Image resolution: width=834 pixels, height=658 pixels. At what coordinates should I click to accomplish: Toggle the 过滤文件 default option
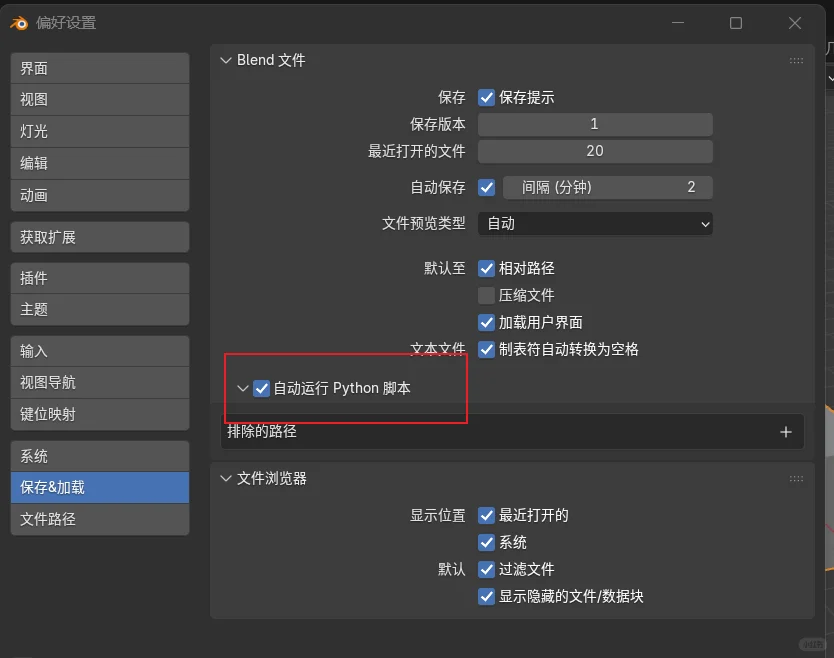486,569
